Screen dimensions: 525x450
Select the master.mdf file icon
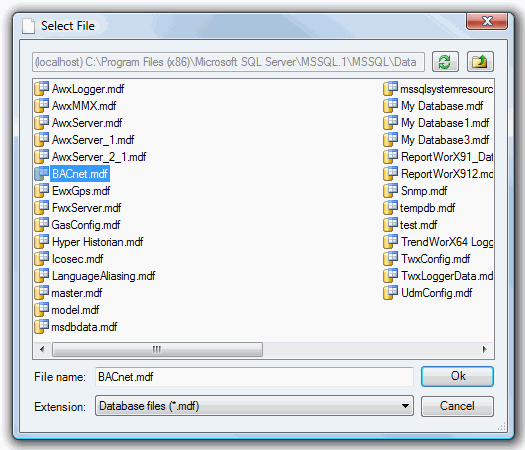click(x=42, y=293)
